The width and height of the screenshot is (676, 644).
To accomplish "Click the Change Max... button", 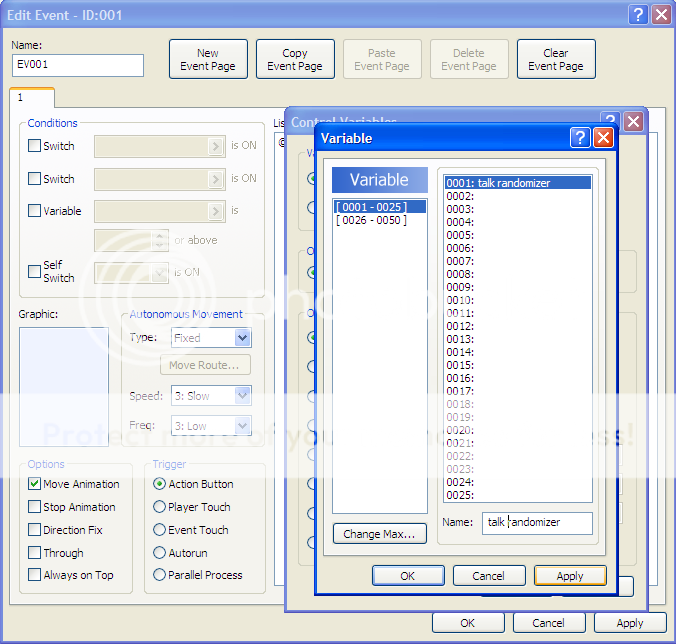I will coord(378,534).
